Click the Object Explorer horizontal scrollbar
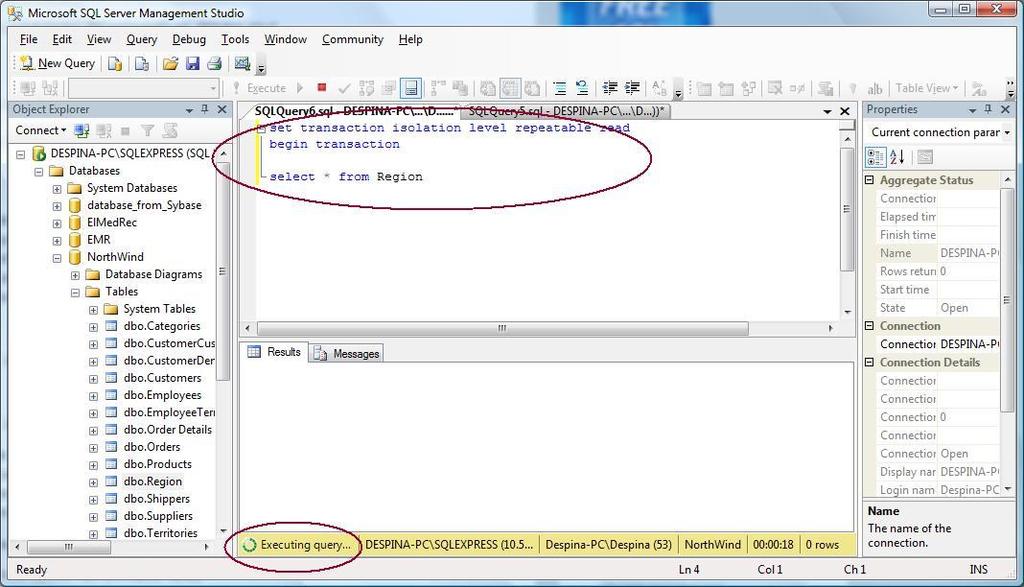Image resolution: width=1024 pixels, height=587 pixels. click(x=69, y=547)
